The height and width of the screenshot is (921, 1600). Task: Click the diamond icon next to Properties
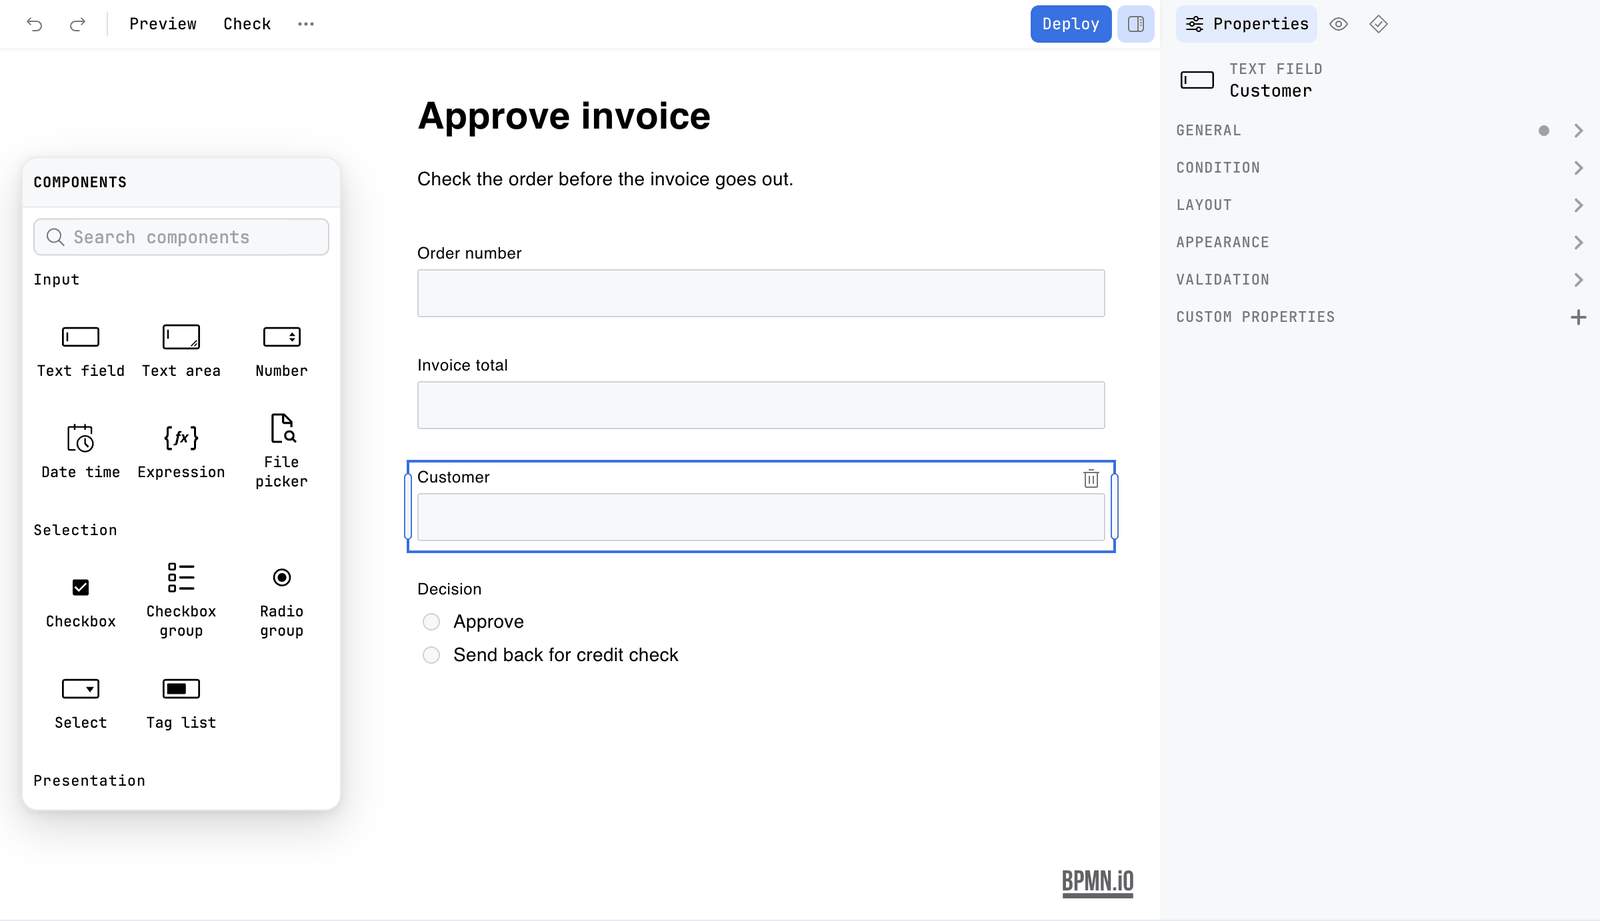point(1379,24)
